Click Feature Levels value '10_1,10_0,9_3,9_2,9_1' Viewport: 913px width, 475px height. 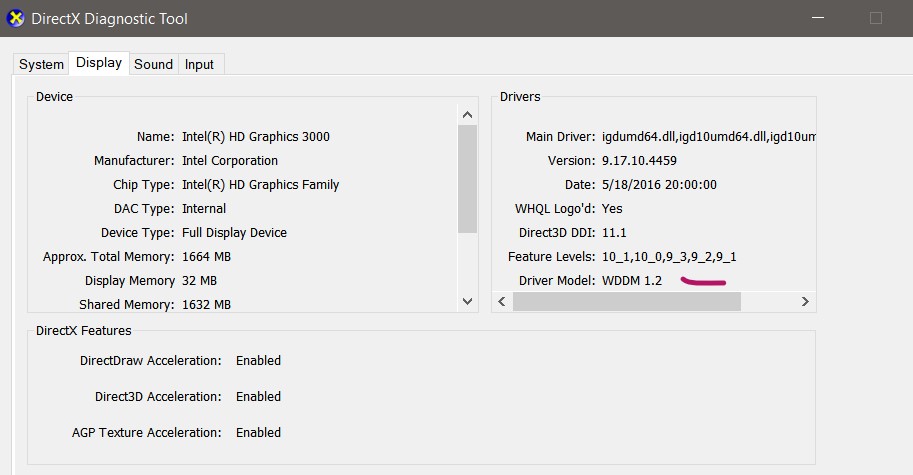[x=669, y=257]
